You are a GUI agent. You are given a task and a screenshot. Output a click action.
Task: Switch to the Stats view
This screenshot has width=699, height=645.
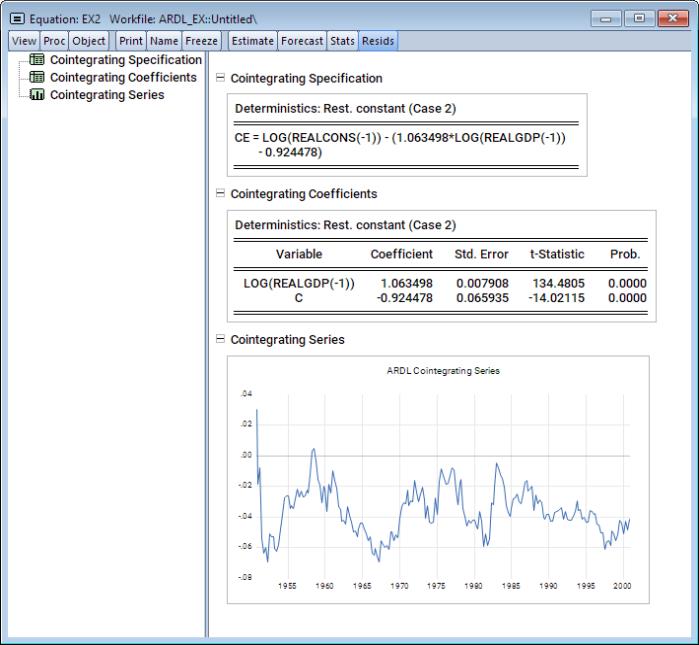click(x=343, y=41)
